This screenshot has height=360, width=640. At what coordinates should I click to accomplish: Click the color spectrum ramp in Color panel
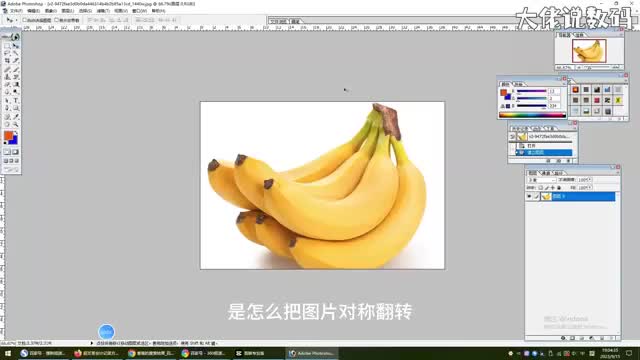pyautogui.click(x=532, y=115)
